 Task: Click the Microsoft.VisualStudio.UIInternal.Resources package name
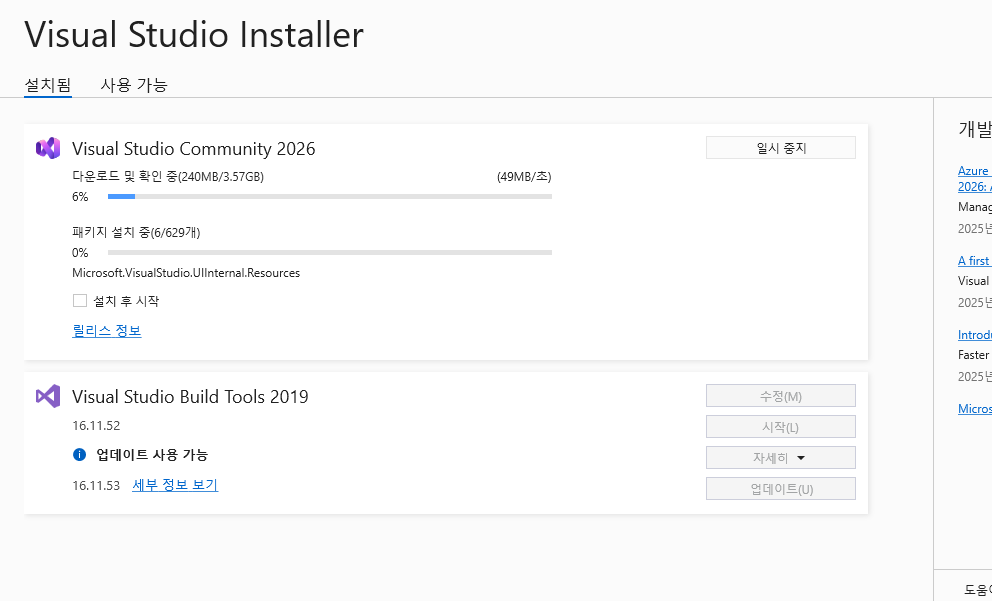[x=186, y=273]
